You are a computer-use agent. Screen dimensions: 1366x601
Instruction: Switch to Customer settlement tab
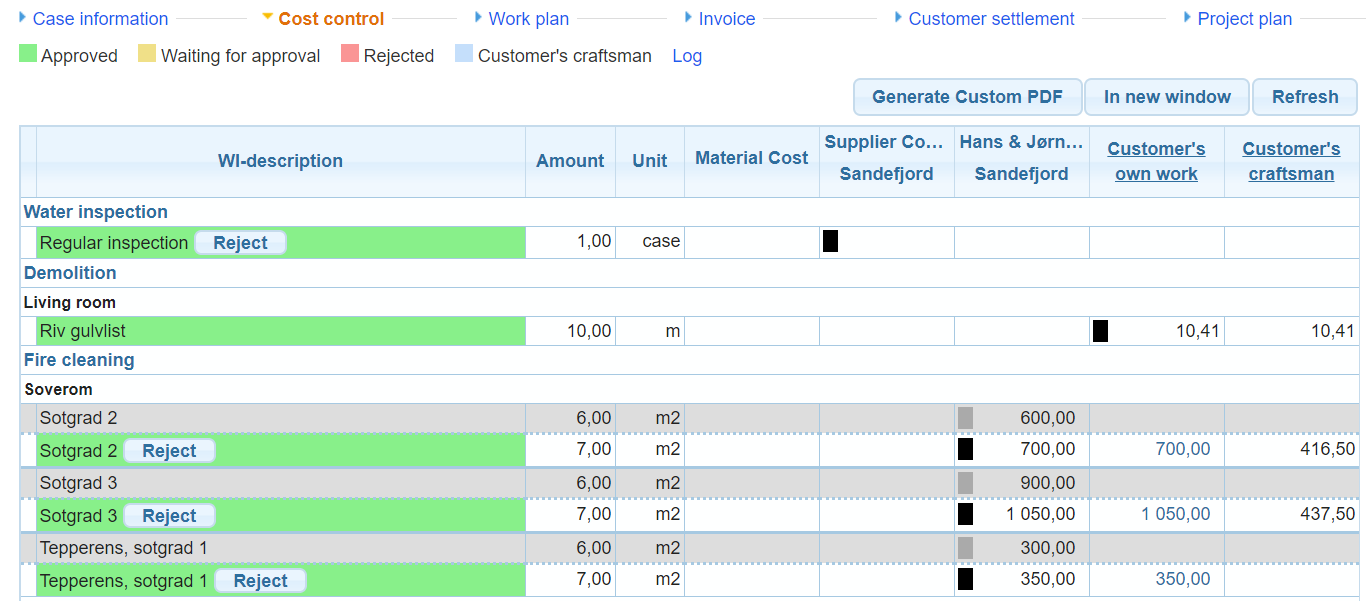point(990,19)
